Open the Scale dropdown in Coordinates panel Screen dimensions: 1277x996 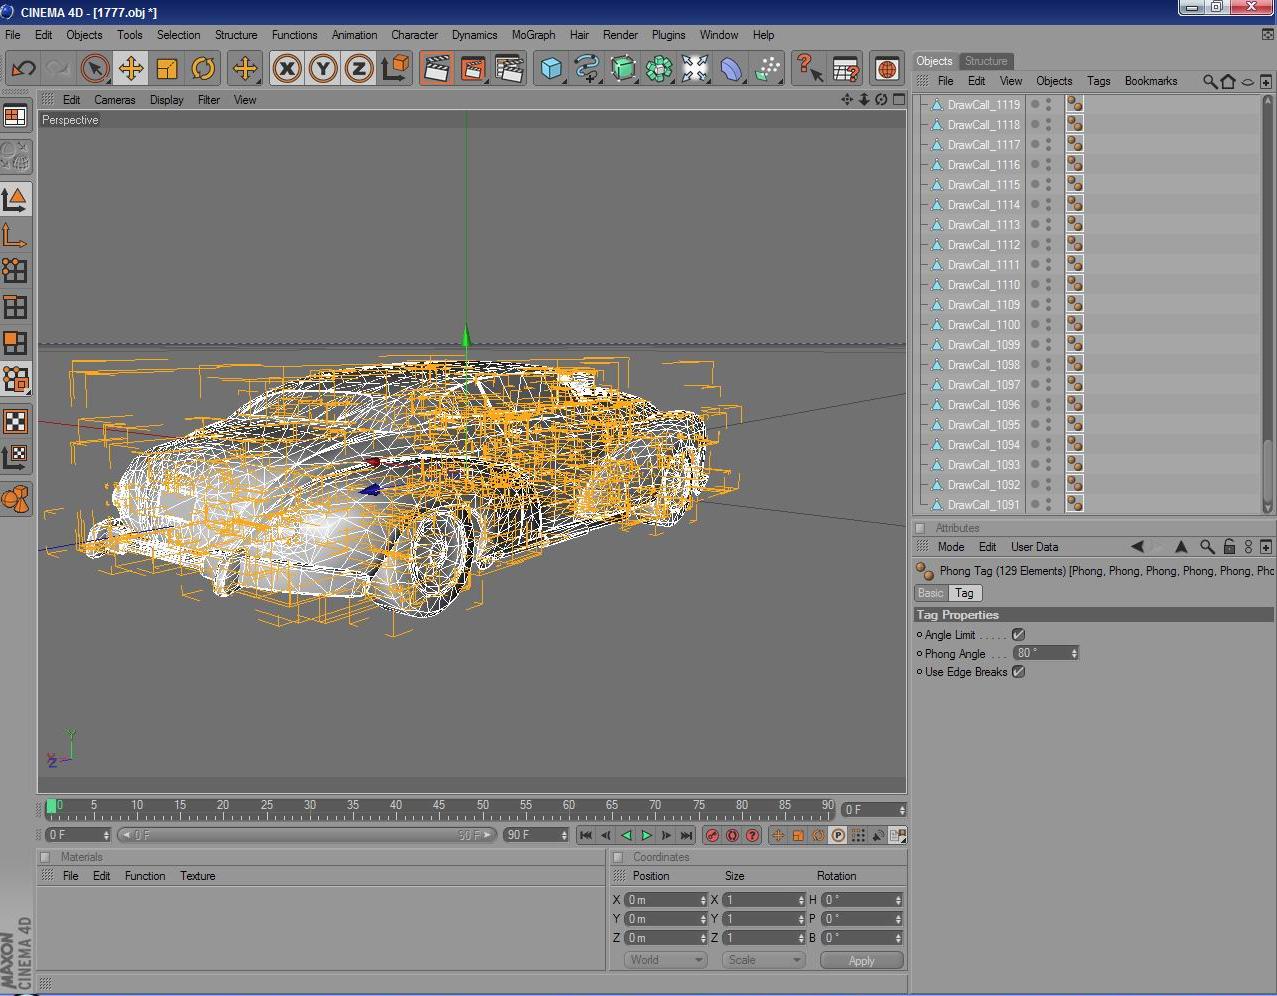click(x=762, y=959)
